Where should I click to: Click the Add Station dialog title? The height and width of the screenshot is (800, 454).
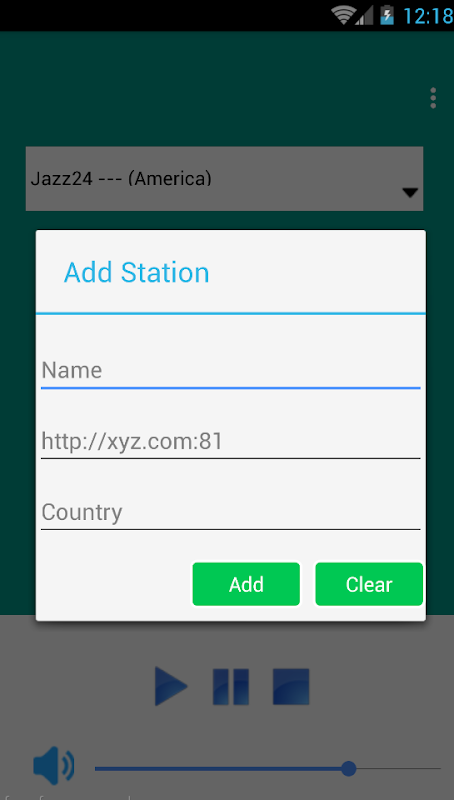(137, 272)
